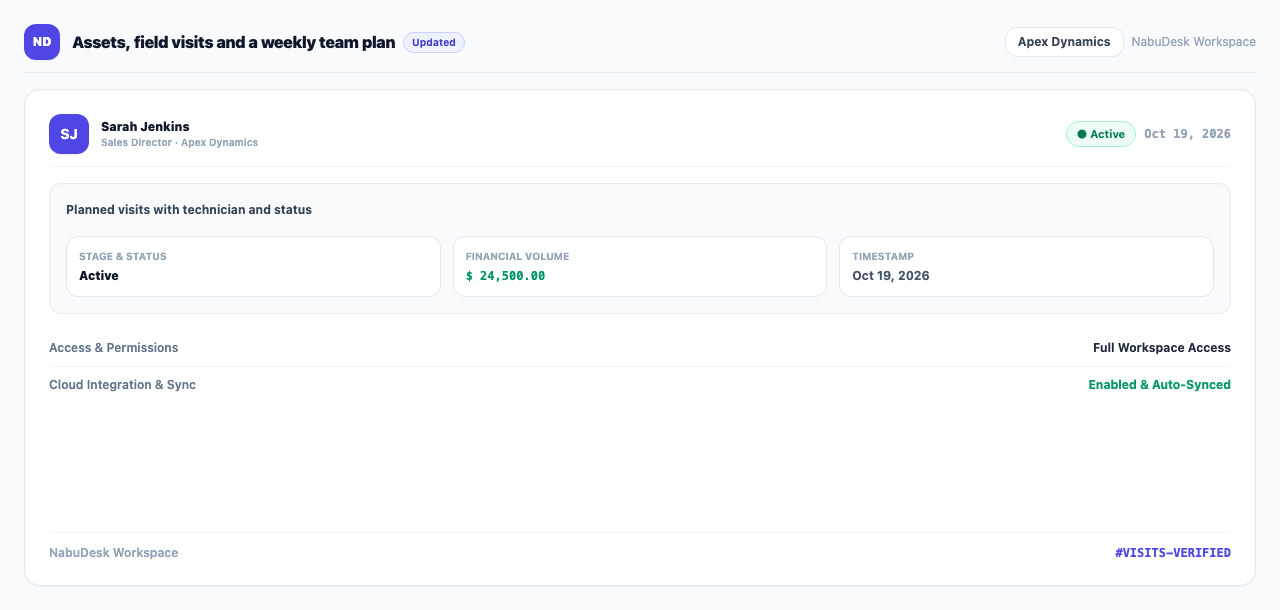Viewport: 1280px width, 610px height.
Task: Open Sarah Jenkins name link
Action: 145,126
